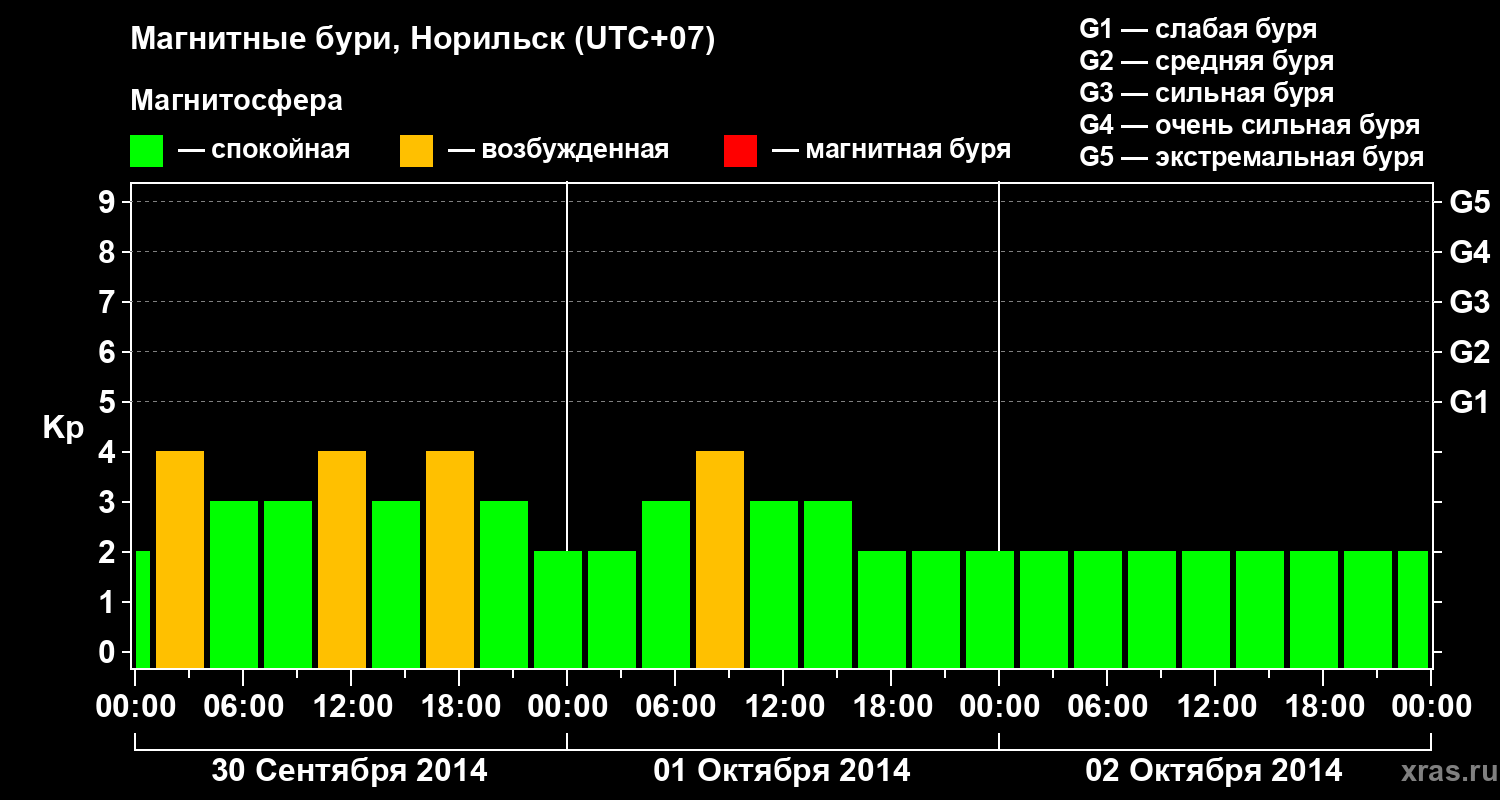Screen dimensions: 1500x800
Task: Click 'G4 — очень сильная буря' legend entry
Action: pos(1250,125)
